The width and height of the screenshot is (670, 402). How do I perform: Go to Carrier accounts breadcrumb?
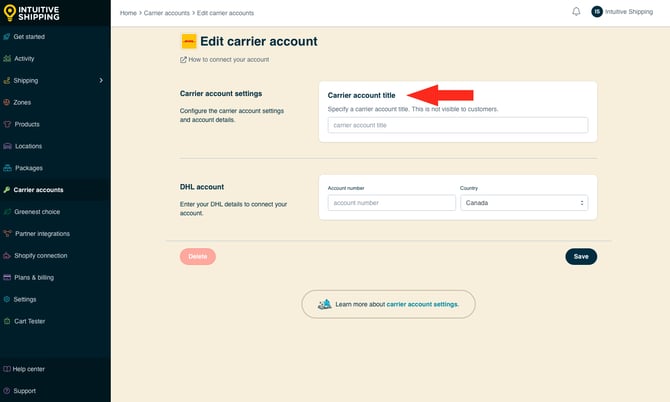167,13
